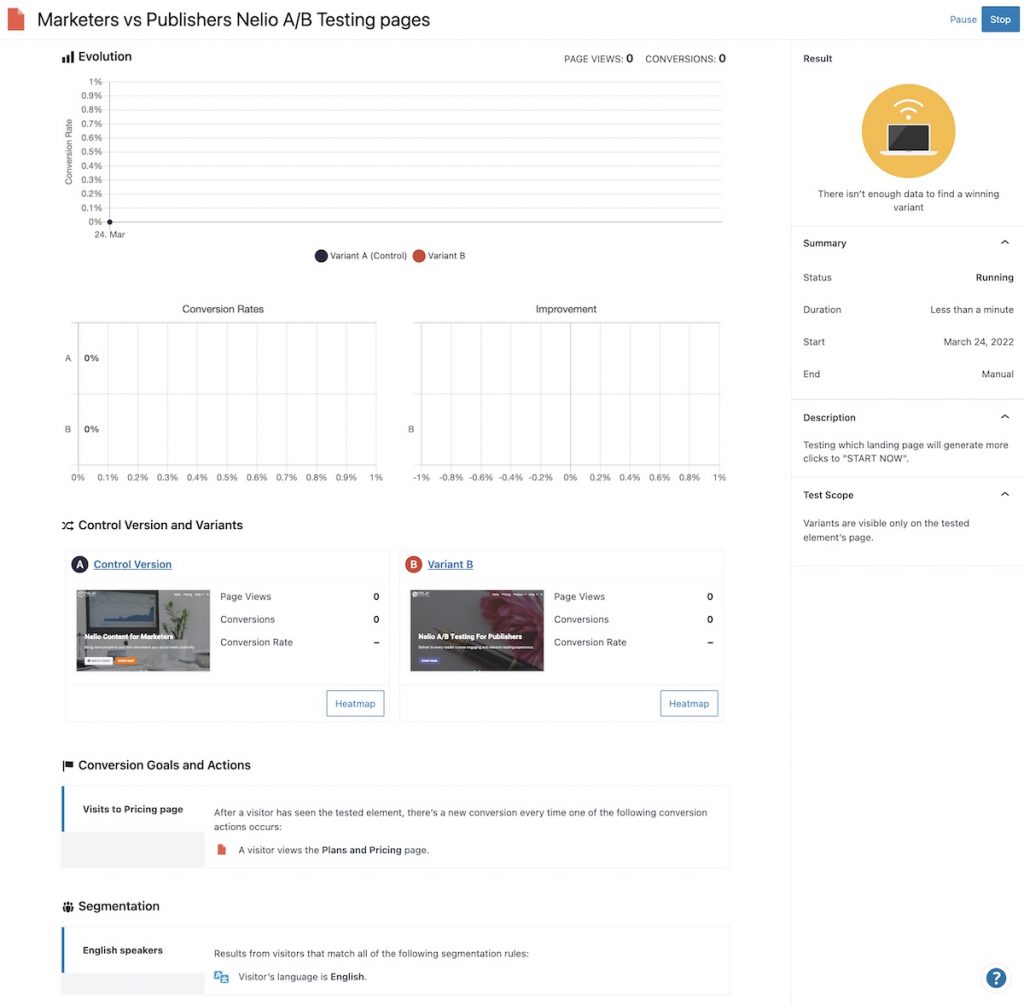Click 'Conversion Rate' label under Variant B
This screenshot has height=1005, width=1024.
(x=590, y=643)
